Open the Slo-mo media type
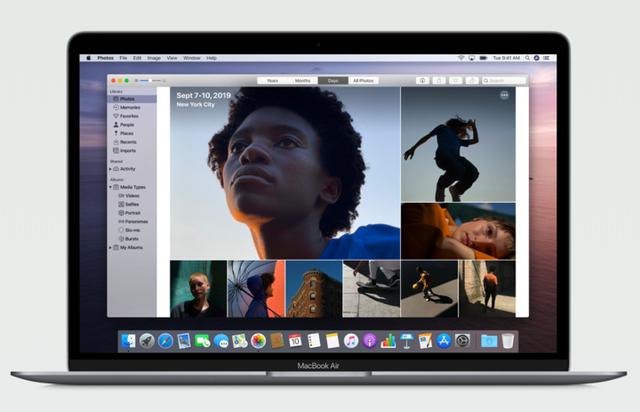The height and width of the screenshot is (412, 640). coord(131,230)
